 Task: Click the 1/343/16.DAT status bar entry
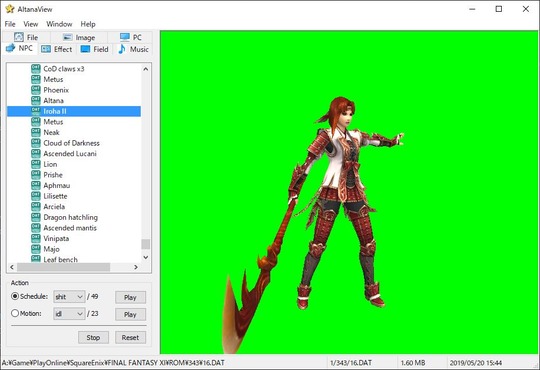coord(351,363)
